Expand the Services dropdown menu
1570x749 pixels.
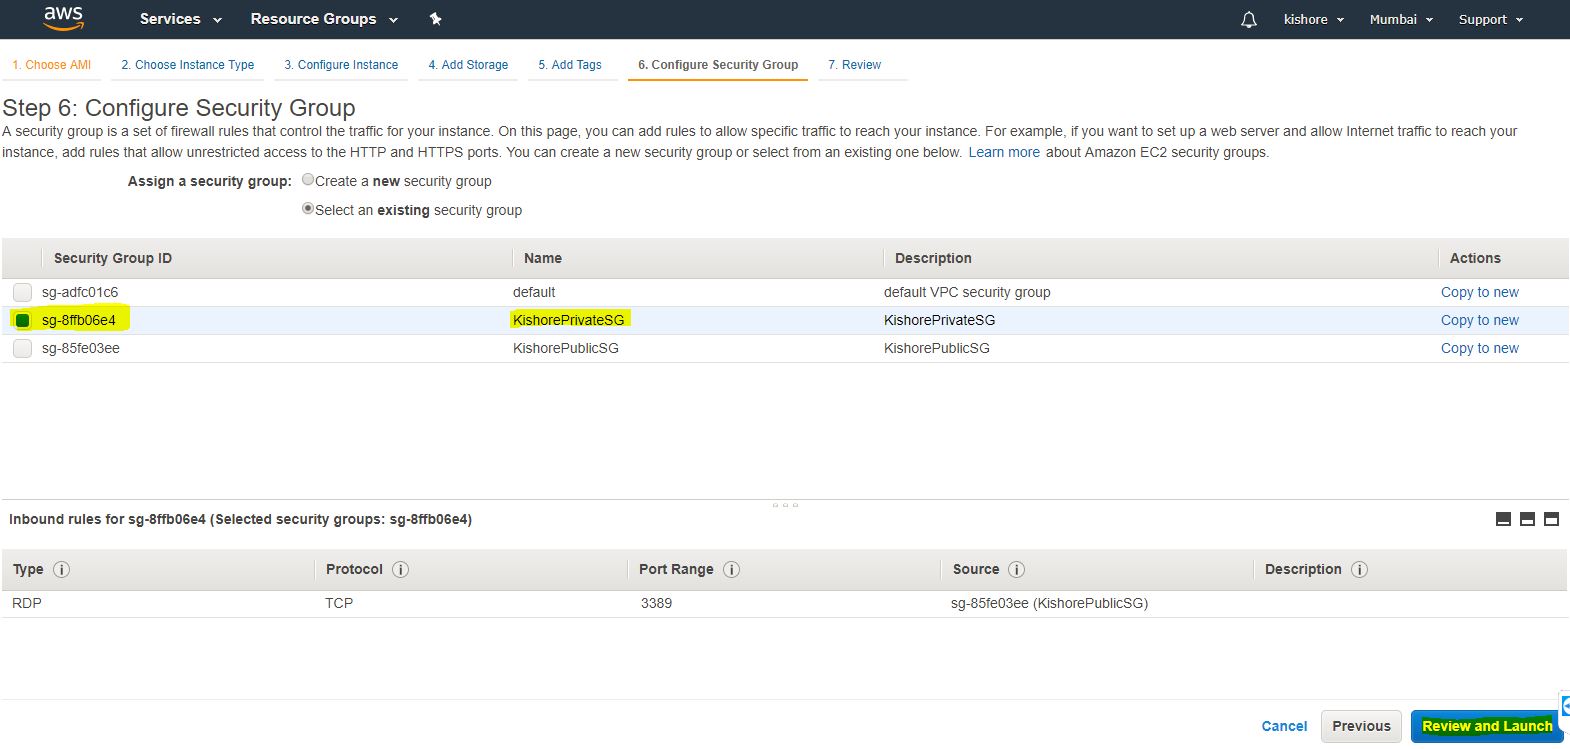point(180,19)
